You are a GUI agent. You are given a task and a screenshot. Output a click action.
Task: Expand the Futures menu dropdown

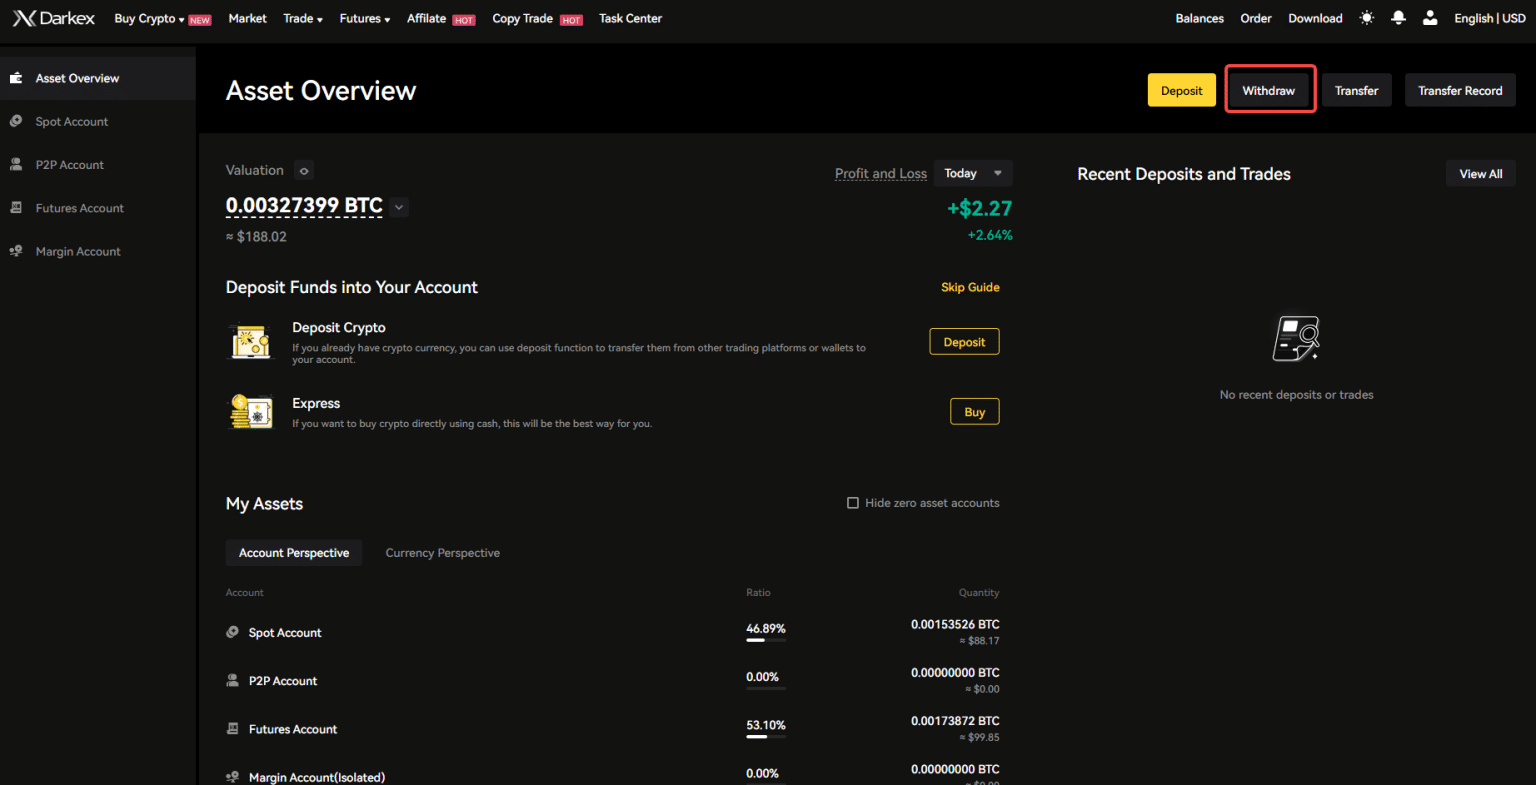[364, 18]
